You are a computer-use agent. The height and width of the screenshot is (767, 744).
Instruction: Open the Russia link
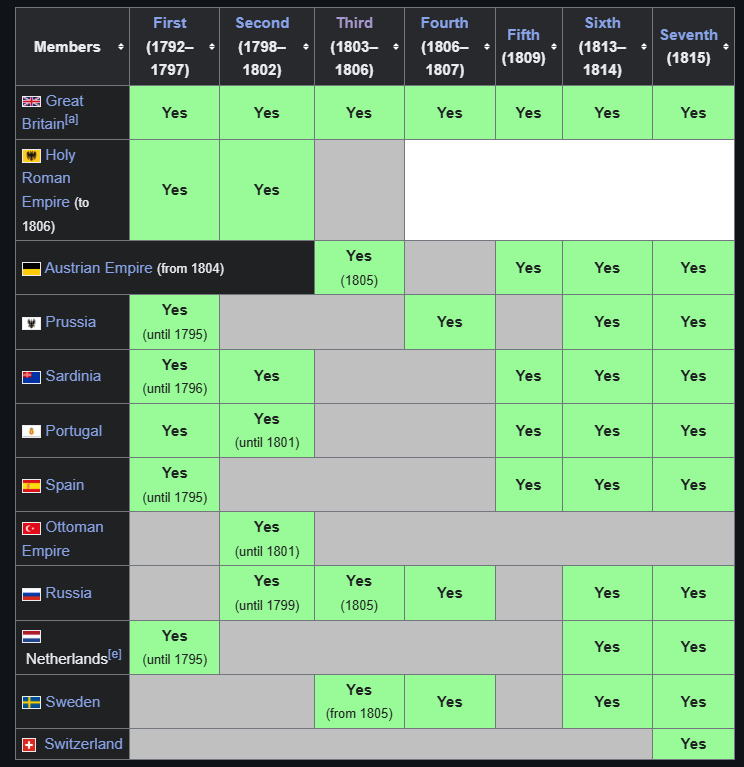68,593
